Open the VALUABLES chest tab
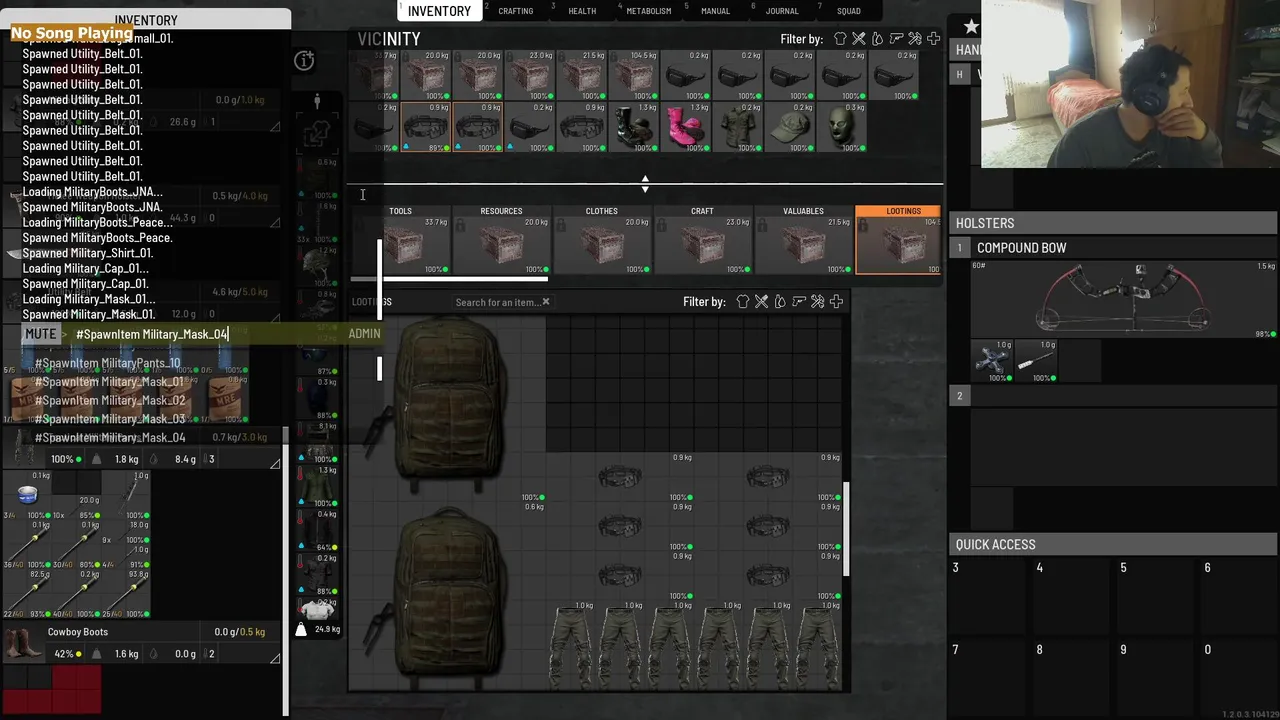1280x720 pixels. pyautogui.click(x=804, y=240)
